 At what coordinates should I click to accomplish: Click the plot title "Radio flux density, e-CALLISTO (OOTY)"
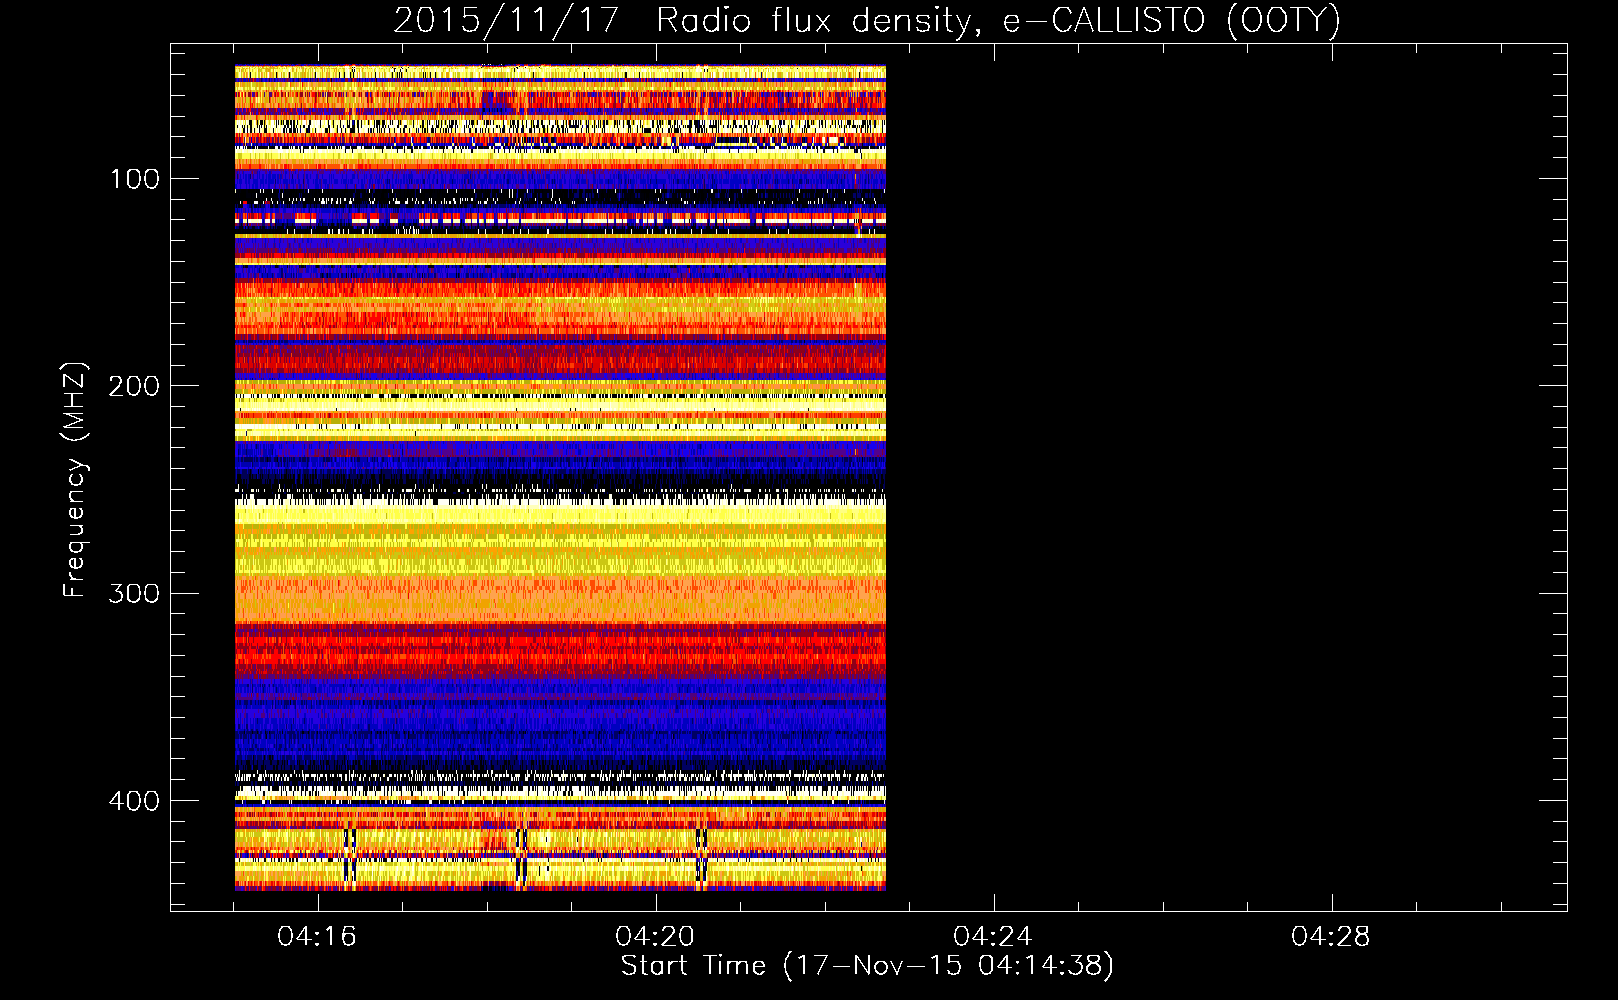click(998, 20)
